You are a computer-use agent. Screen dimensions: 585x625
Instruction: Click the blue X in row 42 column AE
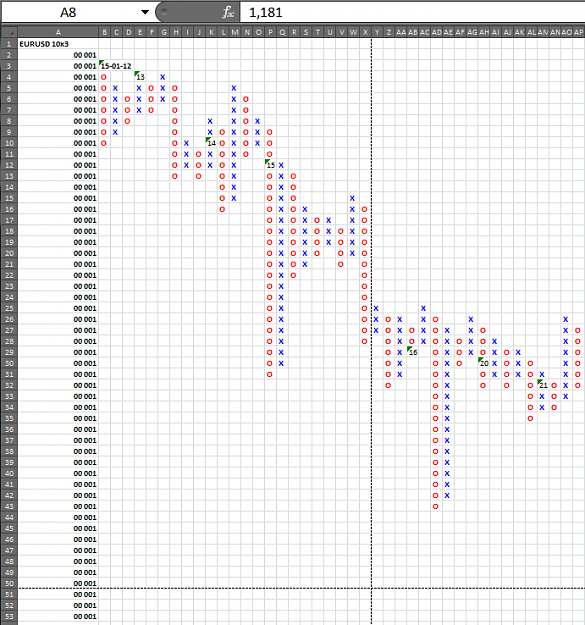coord(447,495)
